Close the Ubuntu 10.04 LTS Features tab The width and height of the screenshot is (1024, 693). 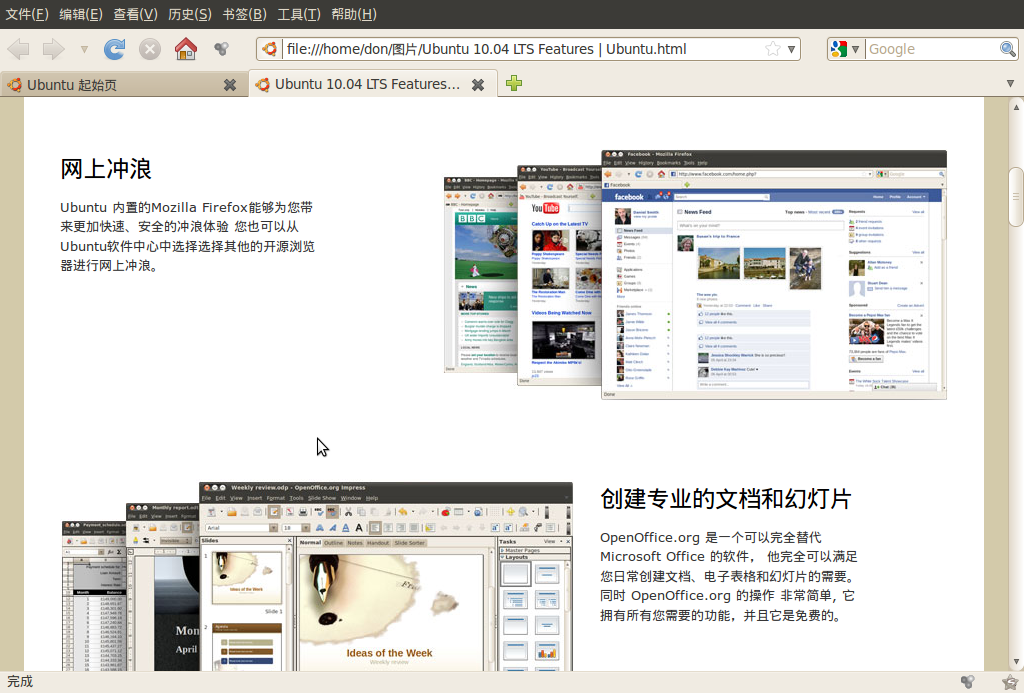pos(478,85)
